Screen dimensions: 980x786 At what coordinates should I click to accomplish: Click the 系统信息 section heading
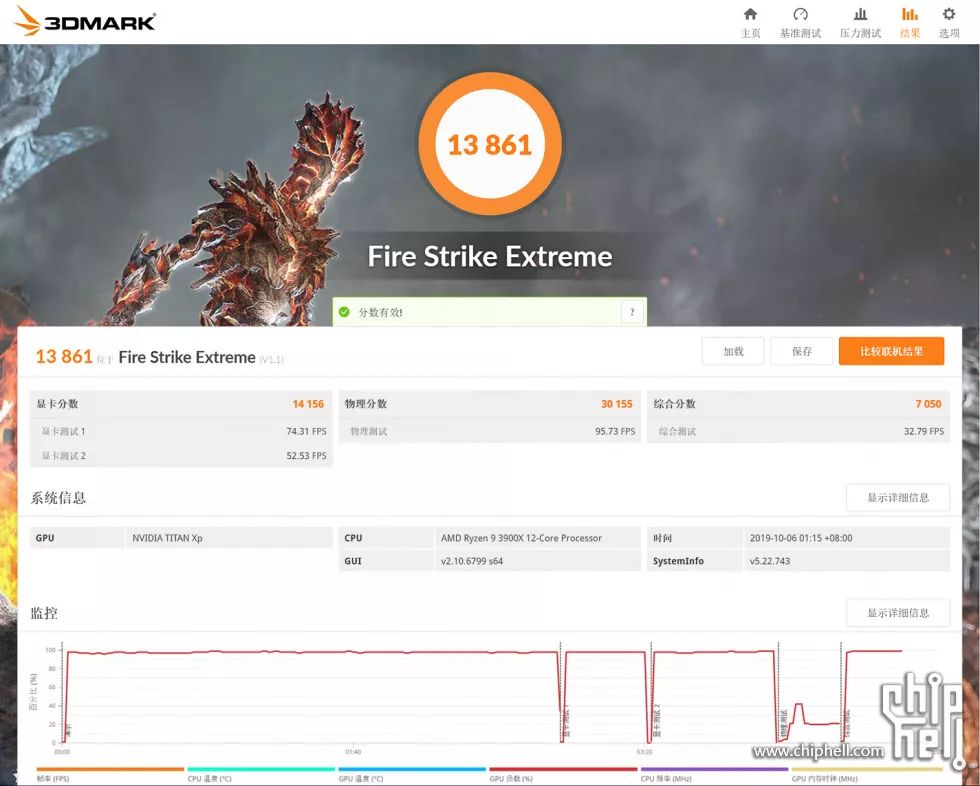(x=58, y=498)
